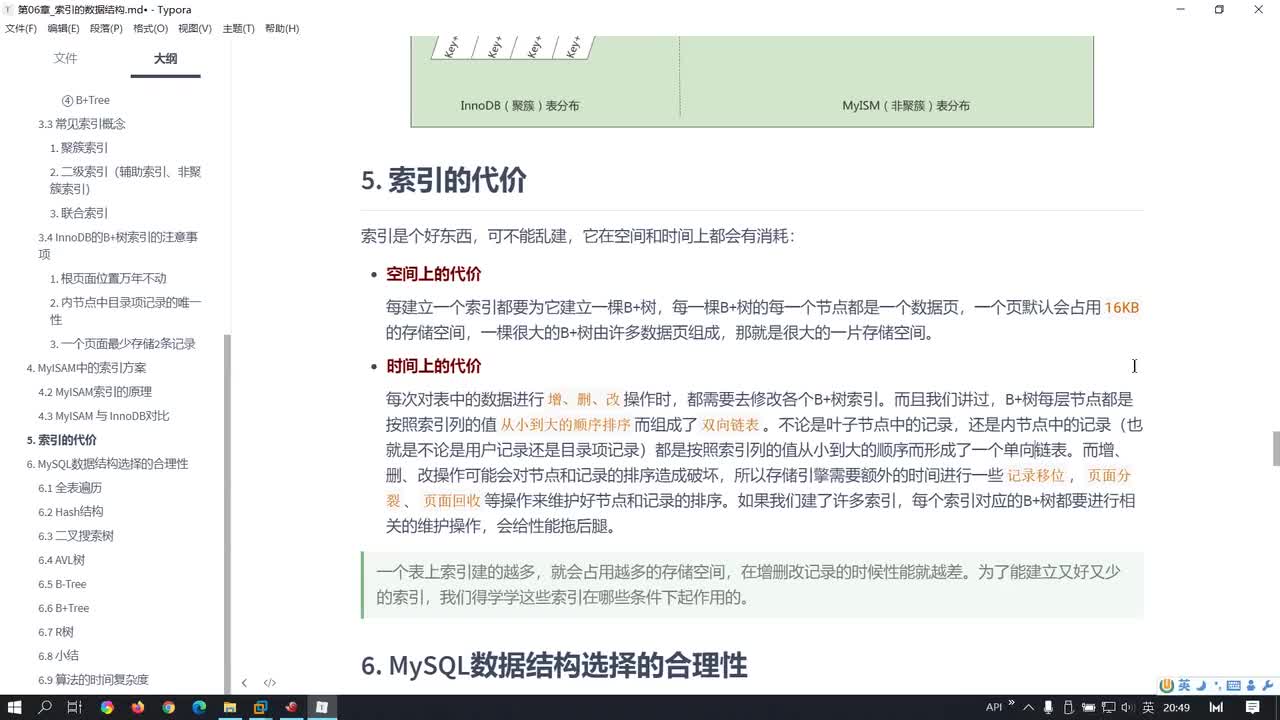The width and height of the screenshot is (1280, 720).
Task: Jump to outline item 4.3 MyISAM 与 InnoDB对比
Action: click(x=104, y=416)
